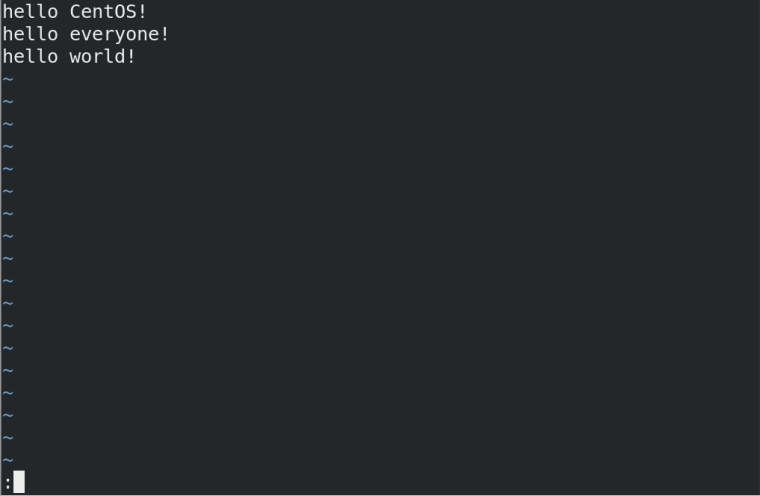Click the colon command prompt
760x496 pixels.
8,483
